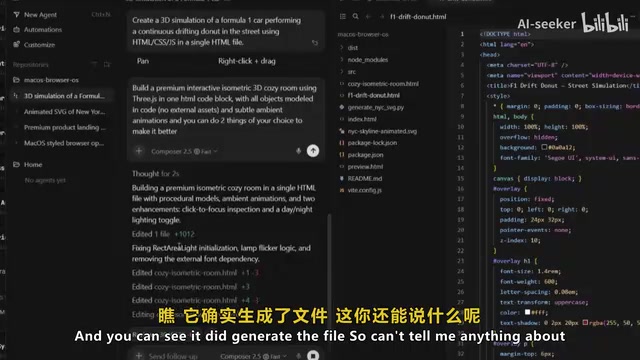This screenshot has height=360, width=640.
Task: Click the back navigation arrow in the editor toolbar
Action: coord(368,16)
